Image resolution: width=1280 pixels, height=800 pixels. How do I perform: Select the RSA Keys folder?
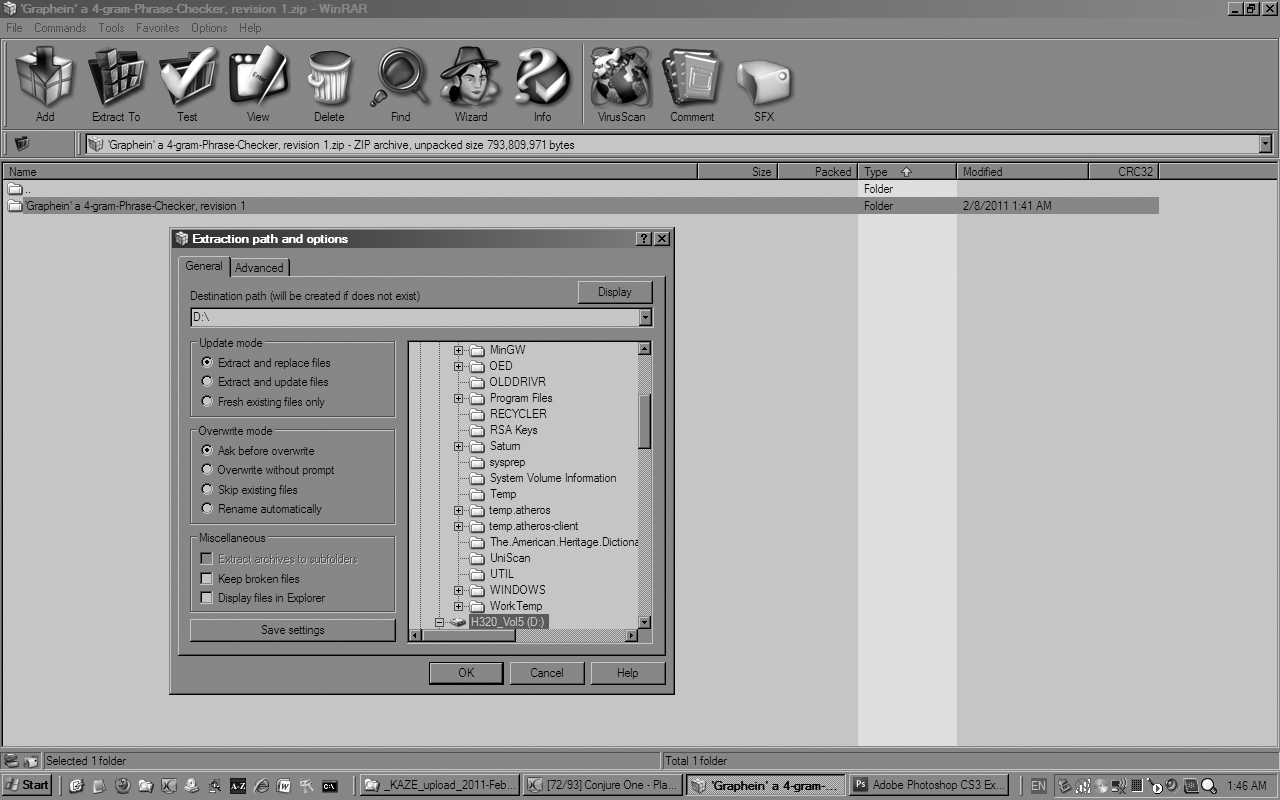513,430
